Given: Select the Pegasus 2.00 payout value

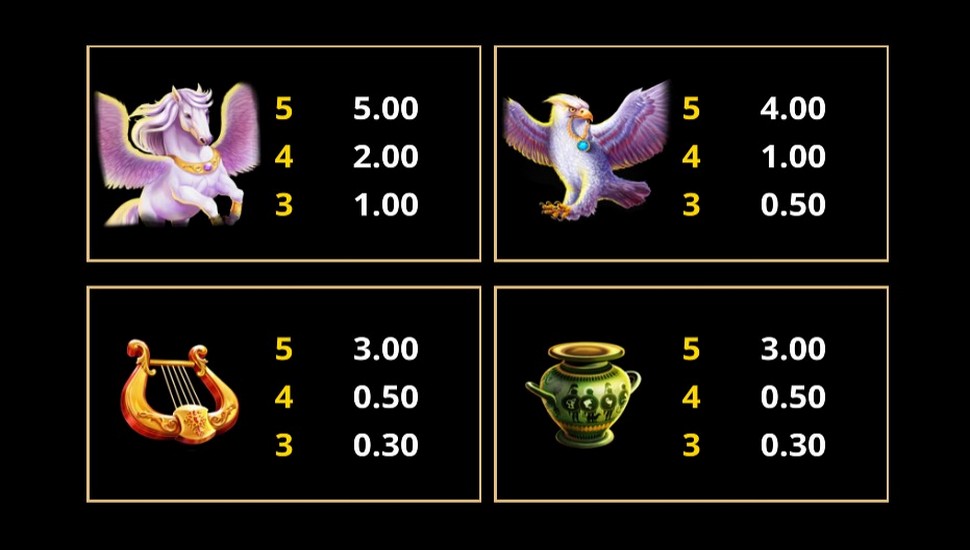Looking at the screenshot, I should click(386, 157).
